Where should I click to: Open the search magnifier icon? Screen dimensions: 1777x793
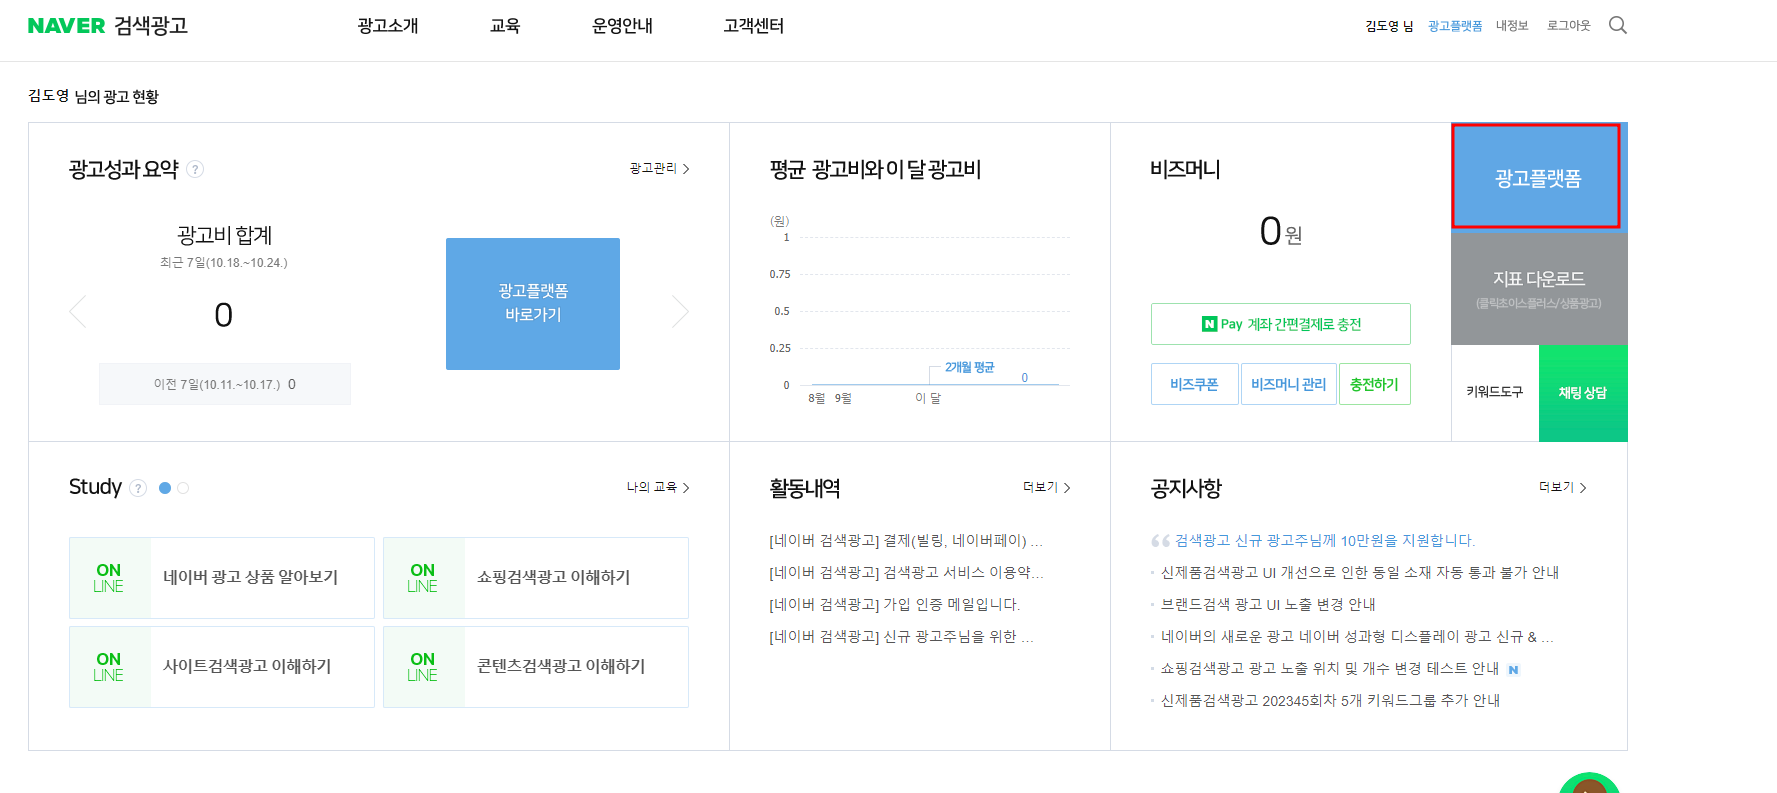point(1617,25)
